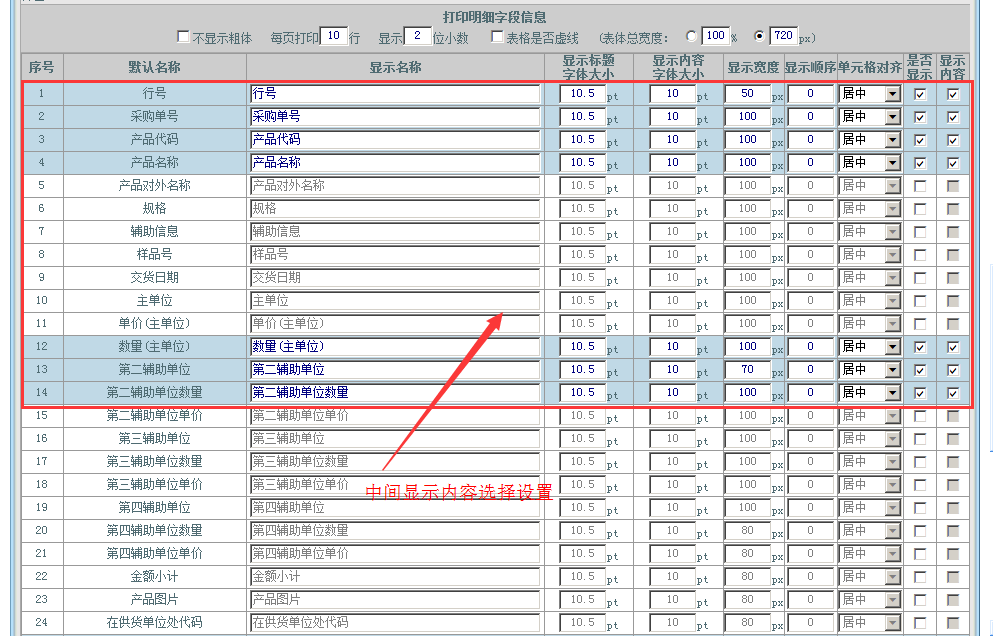Click the display width field for 行号
This screenshot has height=636, width=993.
click(748, 94)
